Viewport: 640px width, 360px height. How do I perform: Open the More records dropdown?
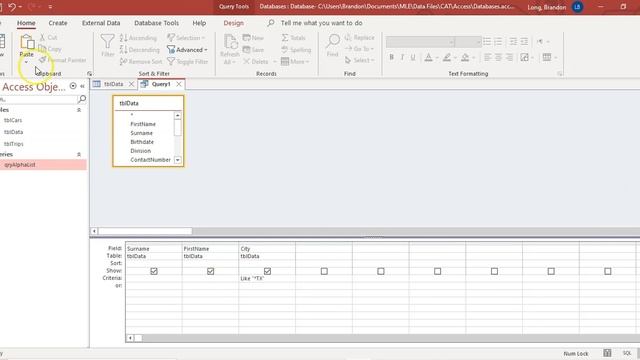coord(295,62)
